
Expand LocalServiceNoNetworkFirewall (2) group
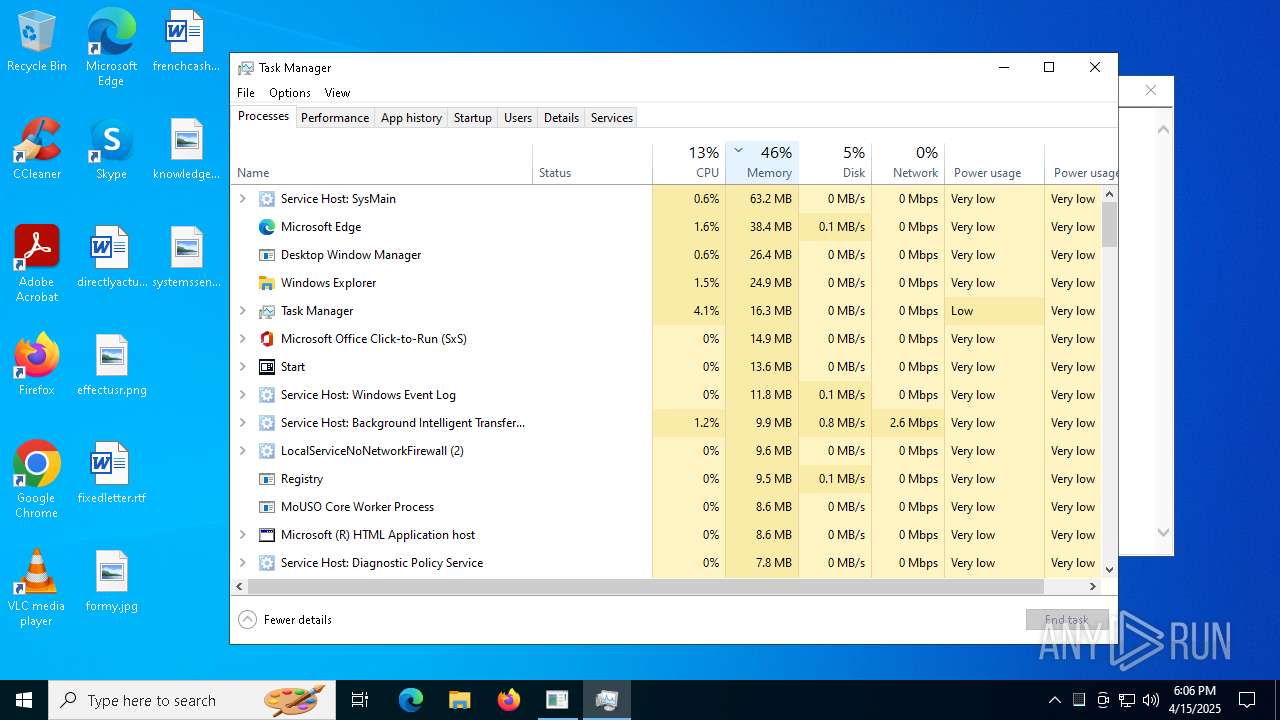pos(242,451)
